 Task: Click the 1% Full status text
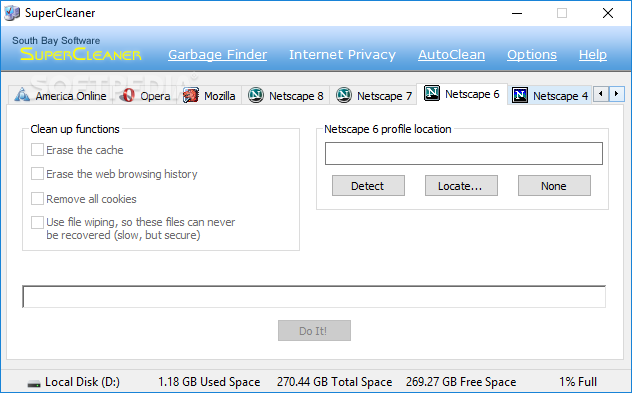578,382
